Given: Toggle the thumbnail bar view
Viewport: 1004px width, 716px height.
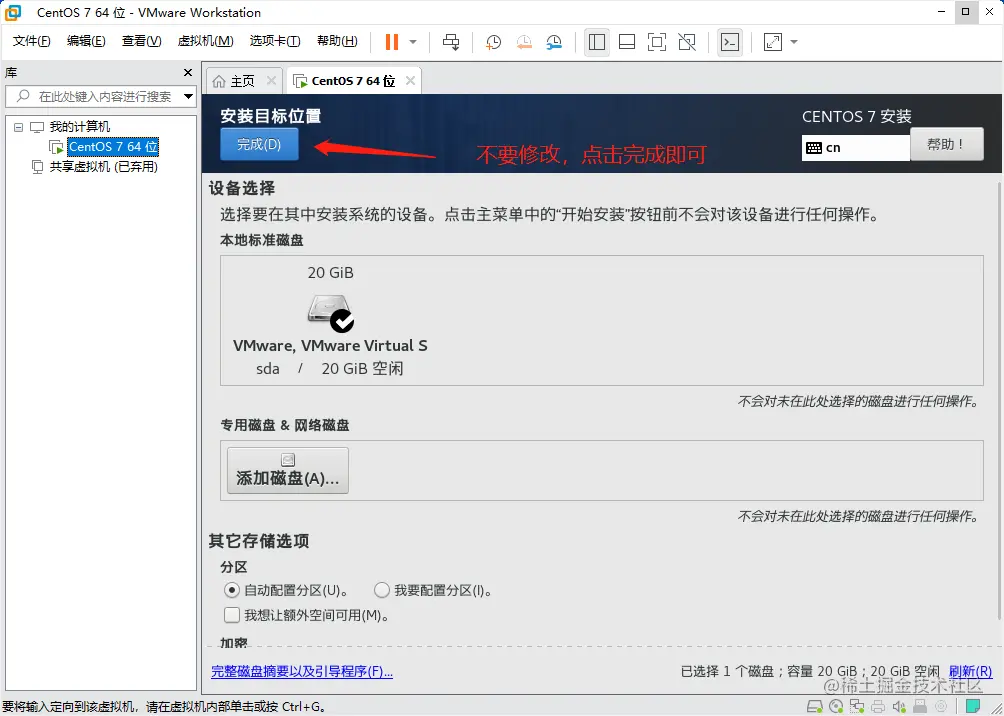Looking at the screenshot, I should click(x=627, y=42).
